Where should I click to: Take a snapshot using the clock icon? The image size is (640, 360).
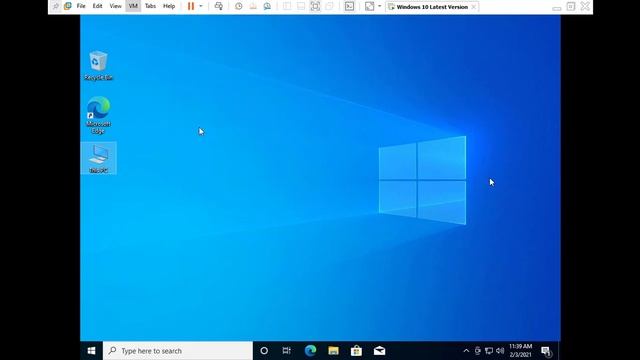tap(238, 6)
